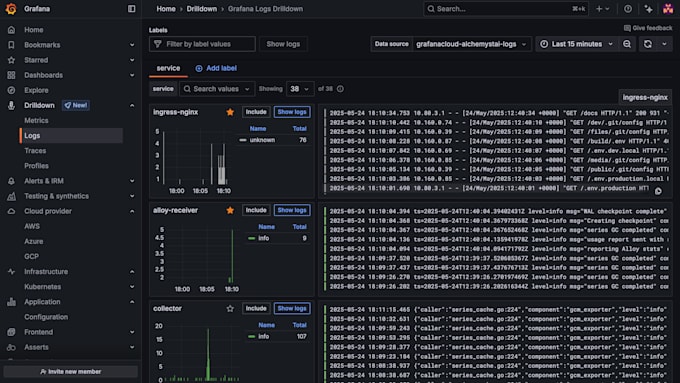This screenshot has height=383, width=680.
Task: Open the data source dropdown grafanacloud-alchemystai-logs
Action: (x=471, y=44)
